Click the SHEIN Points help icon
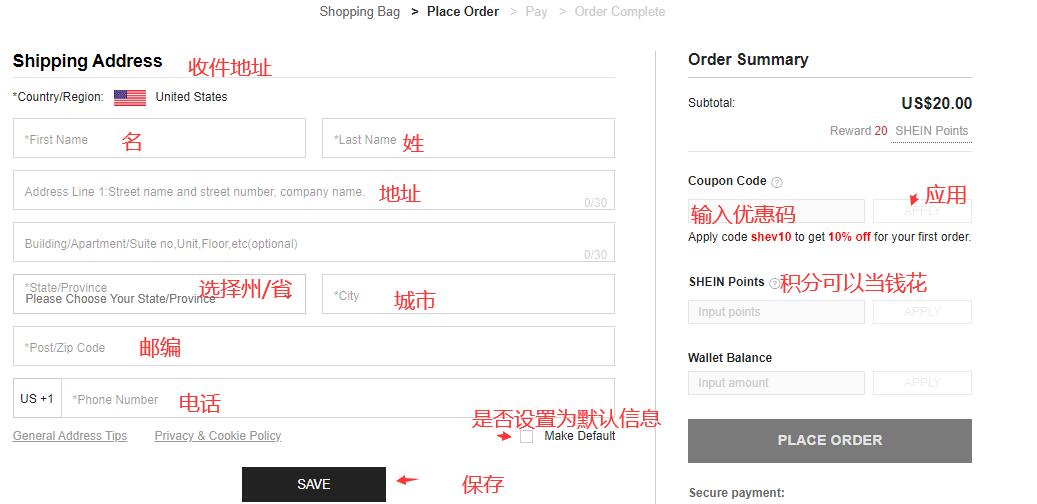 click(x=774, y=283)
